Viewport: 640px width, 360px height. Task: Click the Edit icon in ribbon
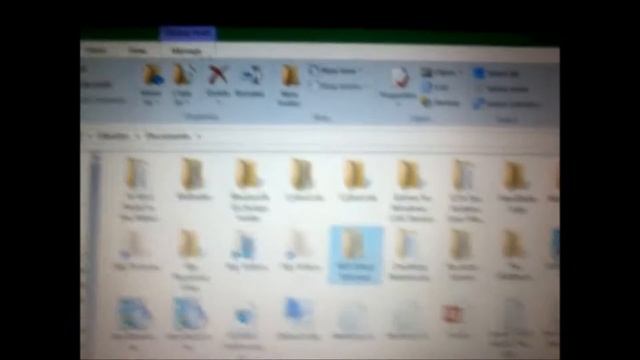(427, 87)
